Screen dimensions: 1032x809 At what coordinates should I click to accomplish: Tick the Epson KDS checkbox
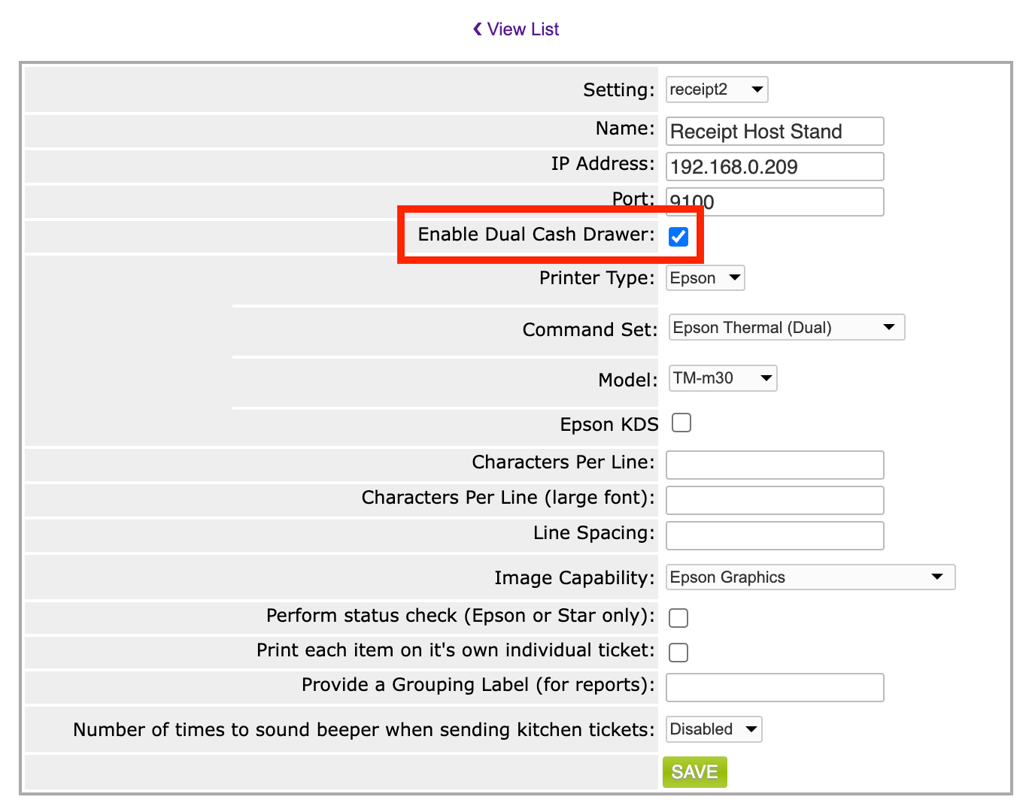click(x=682, y=423)
